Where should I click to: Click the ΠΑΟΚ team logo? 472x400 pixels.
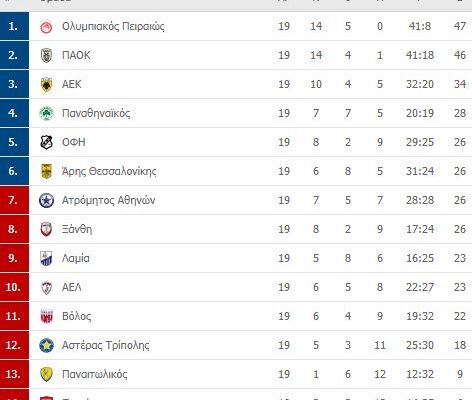pyautogui.click(x=46, y=55)
